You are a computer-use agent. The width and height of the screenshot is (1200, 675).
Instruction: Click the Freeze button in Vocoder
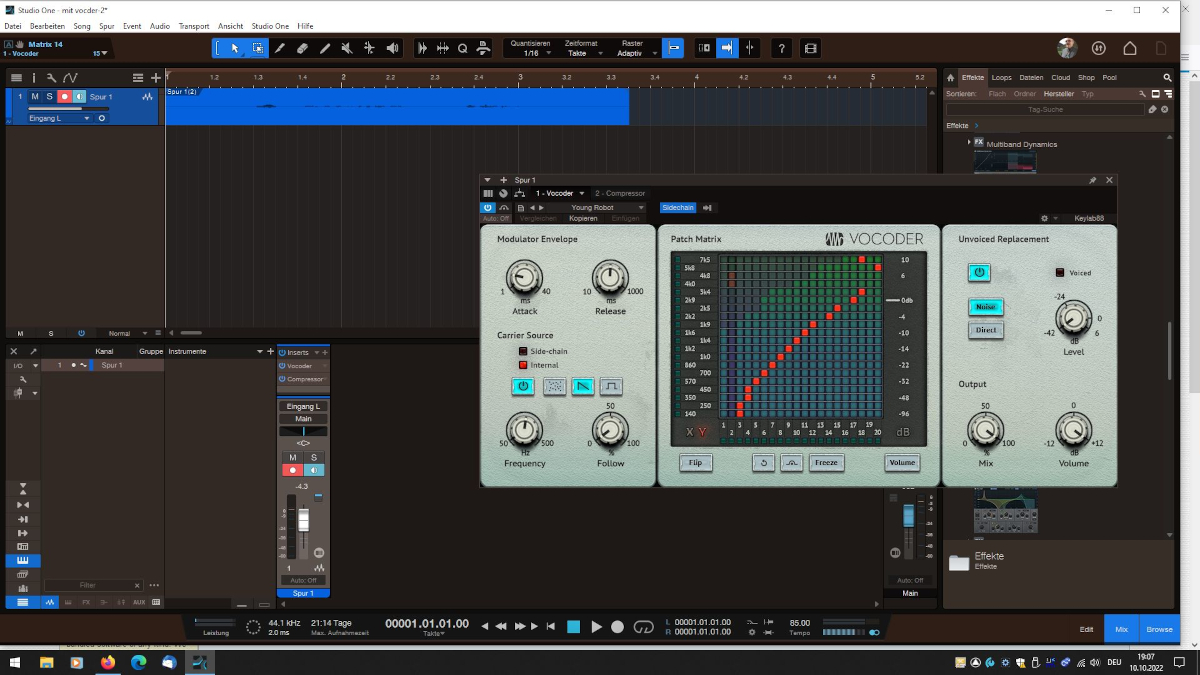(x=827, y=463)
